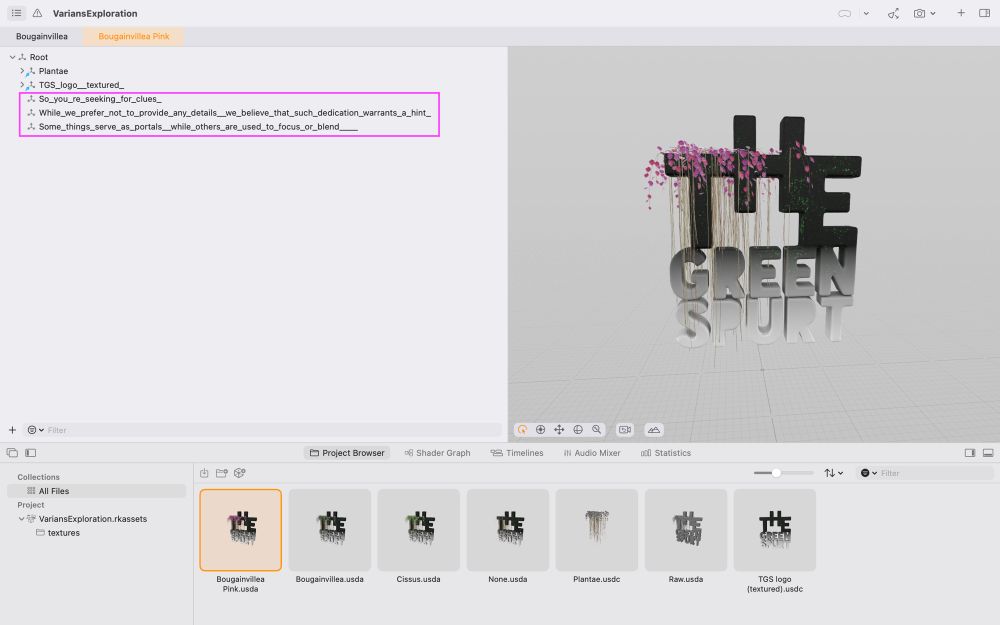Click the mountain environment icon in viewport
1000x625 pixels.
[x=654, y=430]
